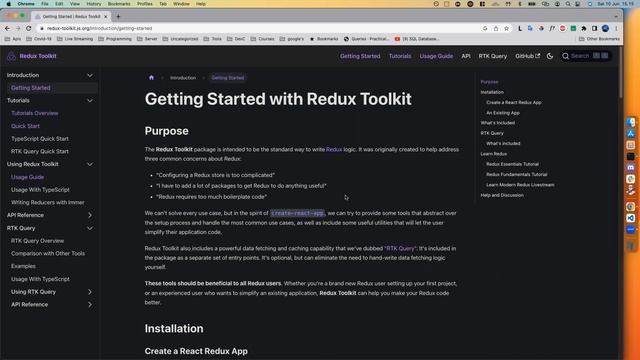Reload the page with the refresh icon
640x360 pixels.
pyautogui.click(x=29, y=28)
